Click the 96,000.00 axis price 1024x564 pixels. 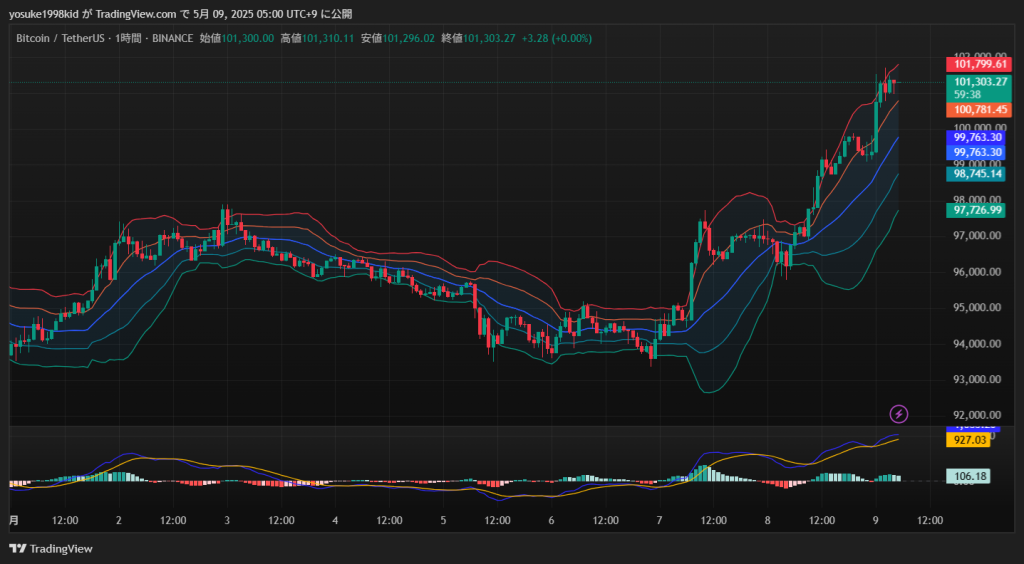977,272
